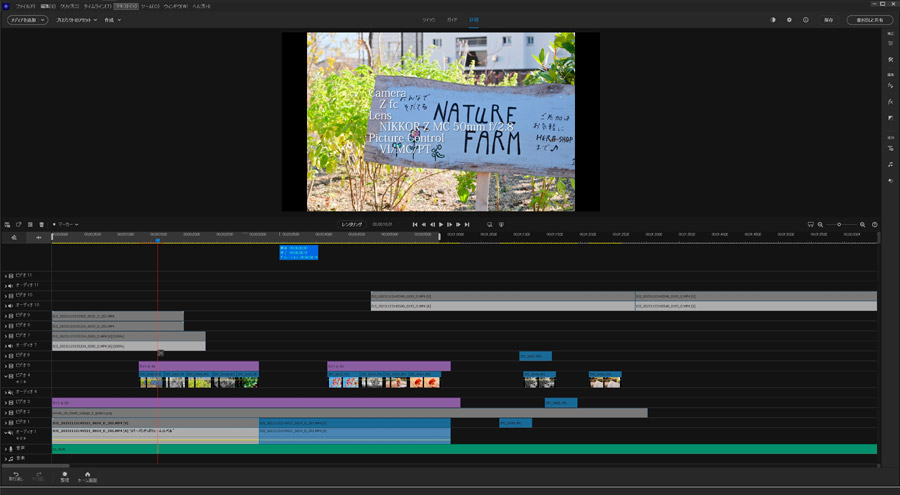The width and height of the screenshot is (900, 495).
Task: Click the safe margins icon next to monitor icon
Action: (x=501, y=225)
